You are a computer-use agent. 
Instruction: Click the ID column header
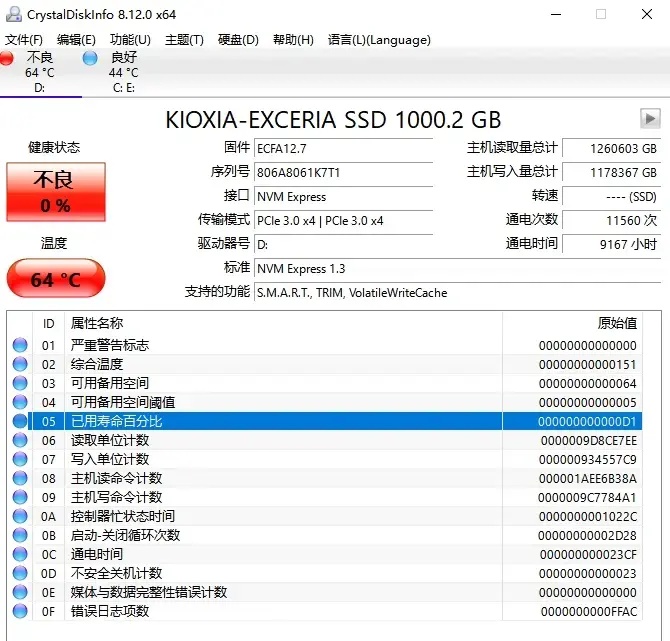[x=49, y=323]
